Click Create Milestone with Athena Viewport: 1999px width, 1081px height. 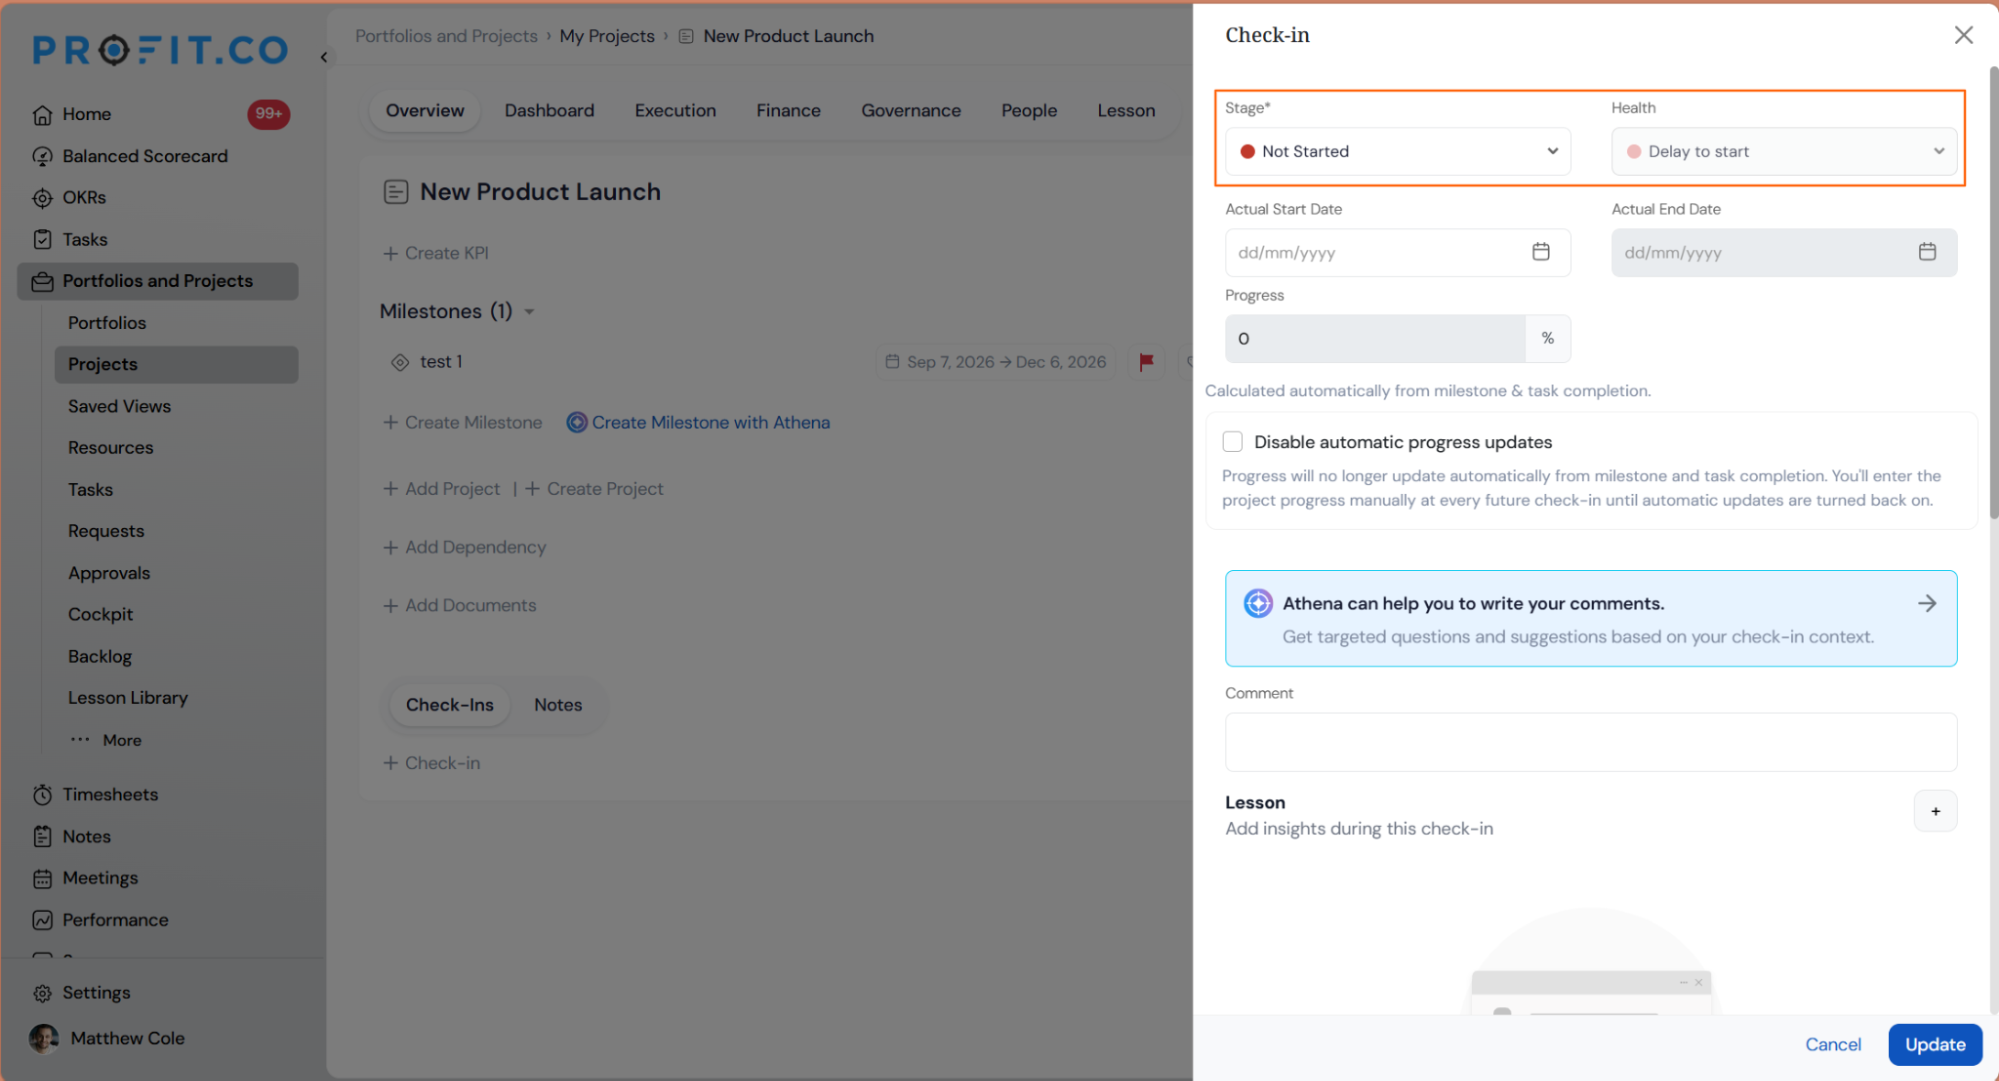pos(698,423)
